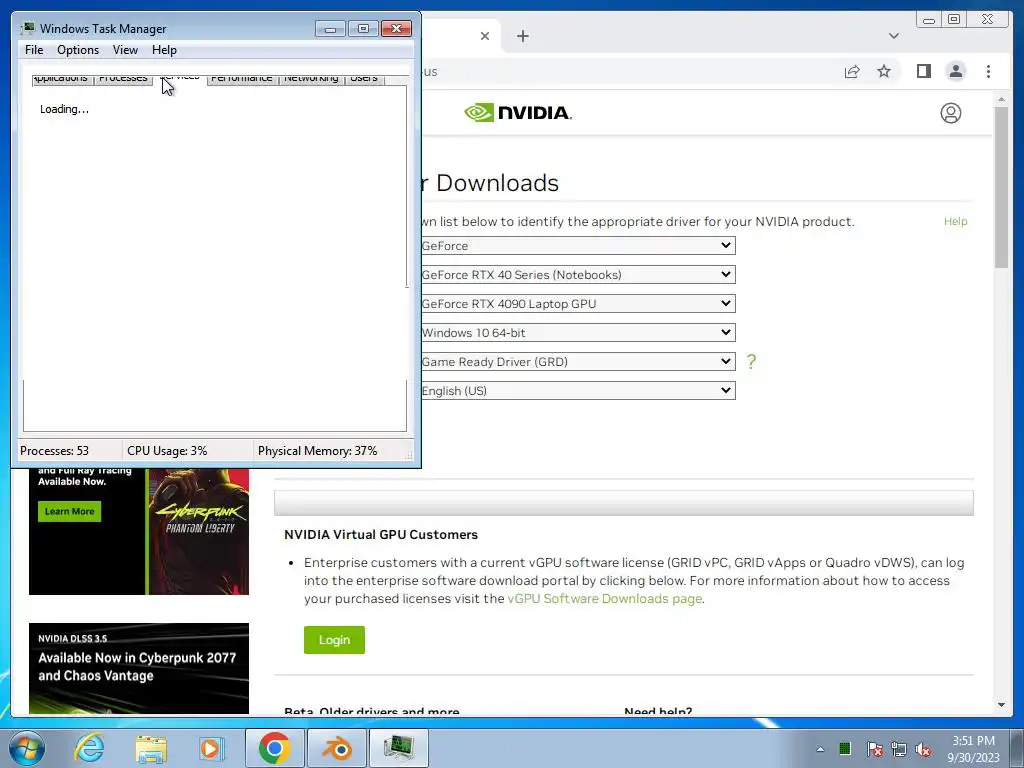Open vGPU Software Downloads page link
The image size is (1024, 768).
coord(605,599)
